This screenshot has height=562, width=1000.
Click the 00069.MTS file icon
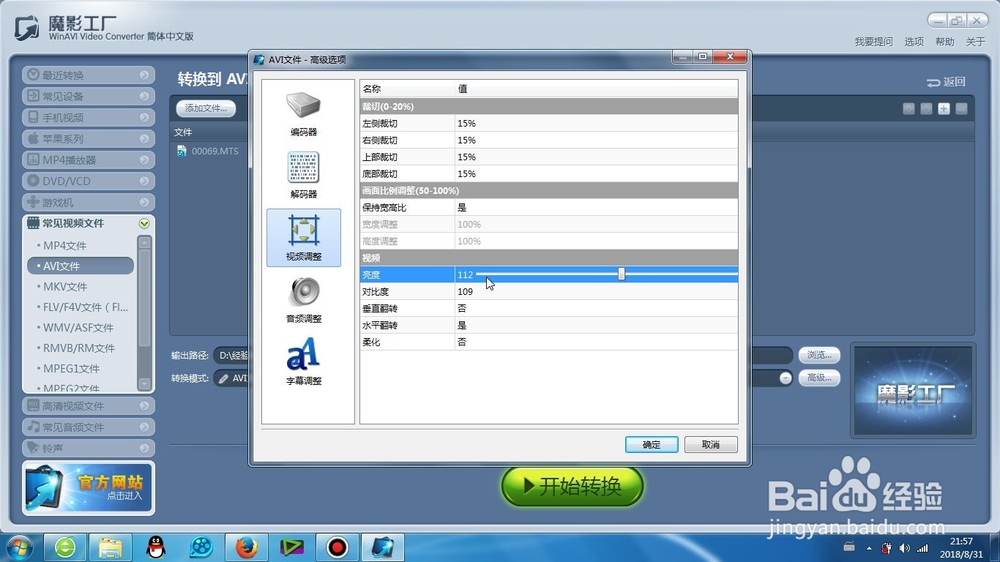tap(182, 151)
